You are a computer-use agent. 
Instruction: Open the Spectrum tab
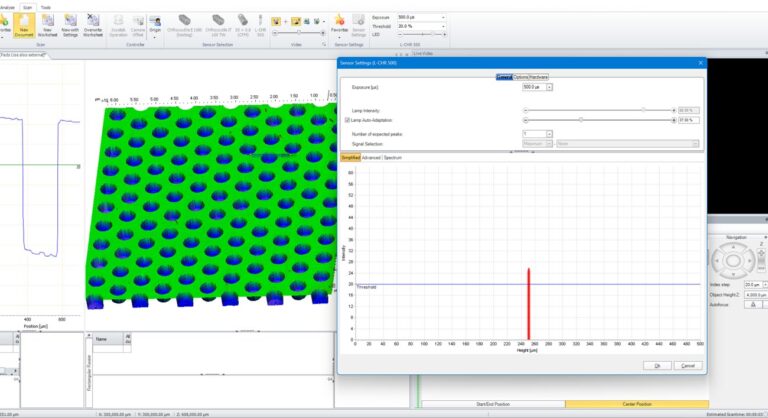point(393,157)
